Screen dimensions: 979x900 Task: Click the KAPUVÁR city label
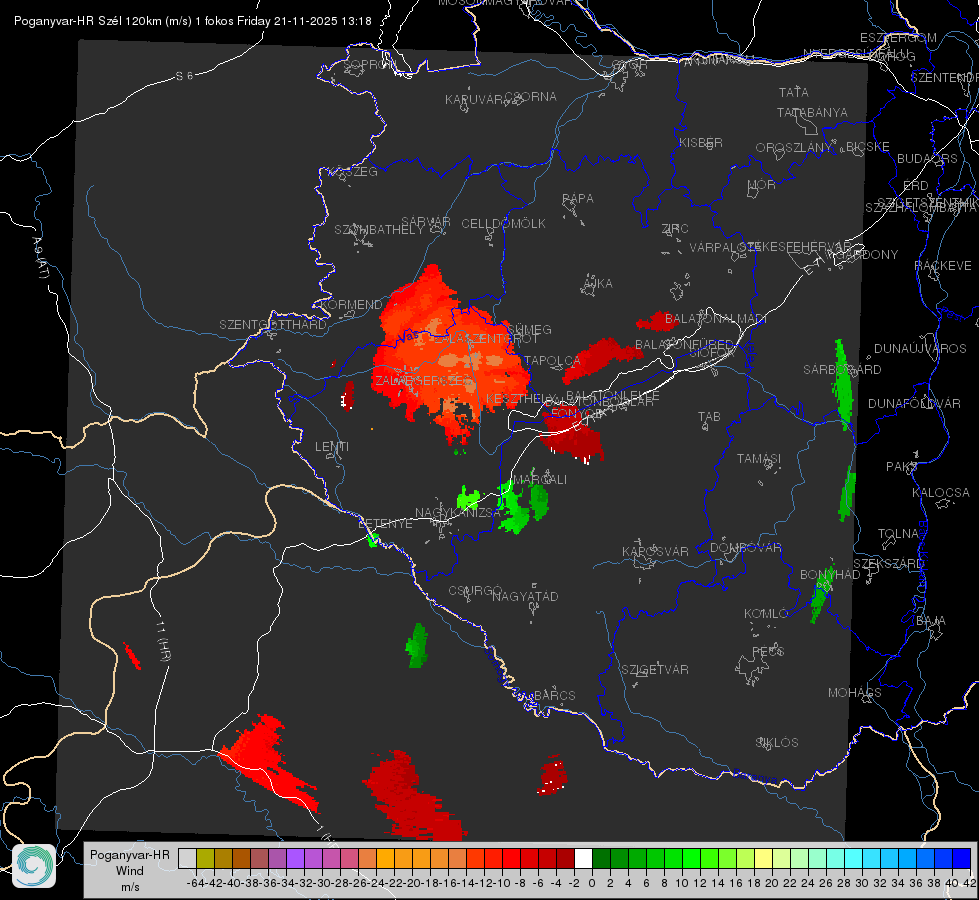coord(474,100)
